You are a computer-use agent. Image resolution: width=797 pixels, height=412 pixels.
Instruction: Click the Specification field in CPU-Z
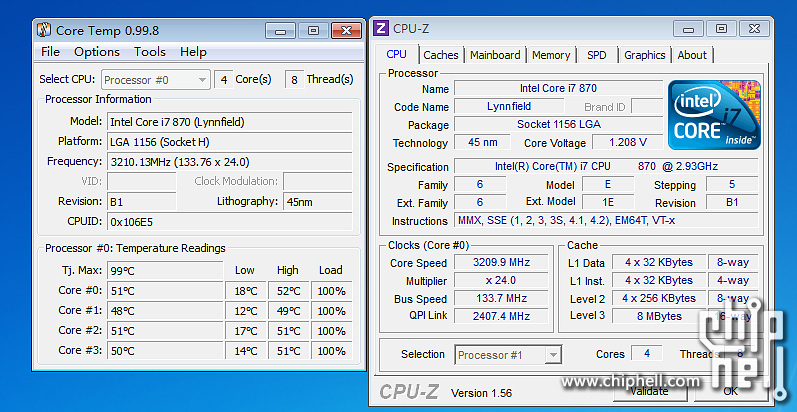pos(606,166)
